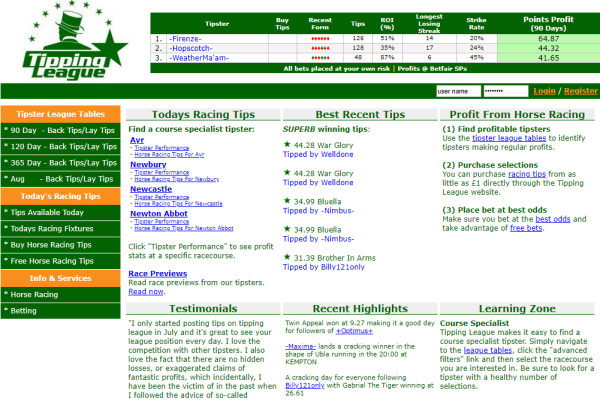Image resolution: width=600 pixels, height=400 pixels.
Task: Click the Tipping League logo
Action: 75,41
